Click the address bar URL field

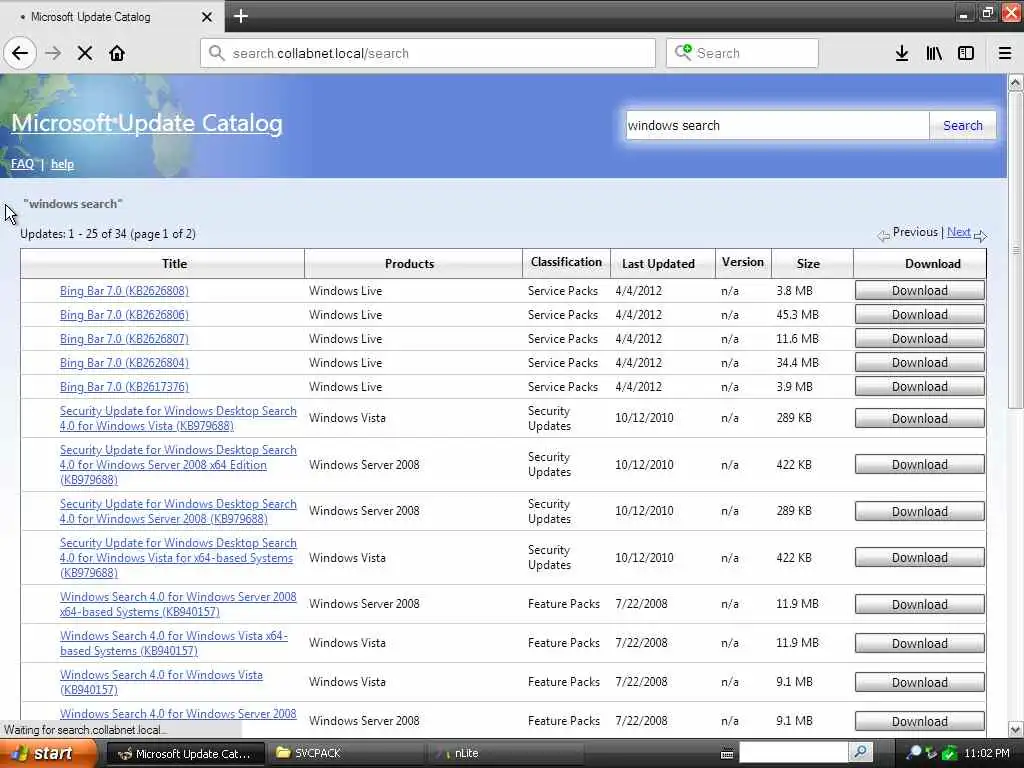click(x=428, y=53)
